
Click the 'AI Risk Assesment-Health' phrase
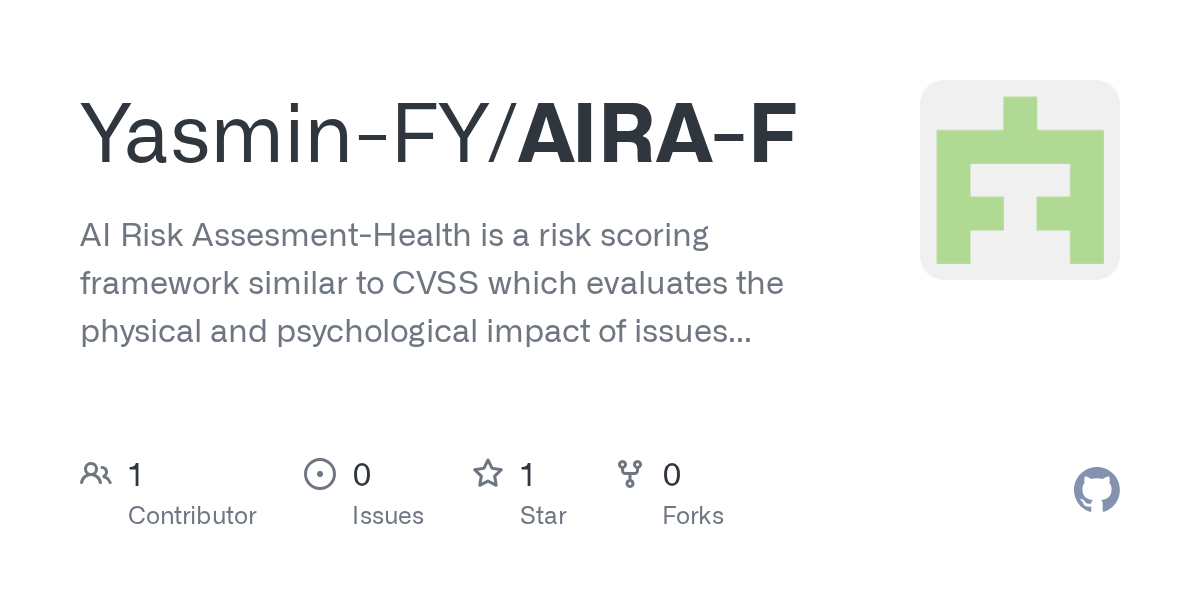click(x=275, y=236)
